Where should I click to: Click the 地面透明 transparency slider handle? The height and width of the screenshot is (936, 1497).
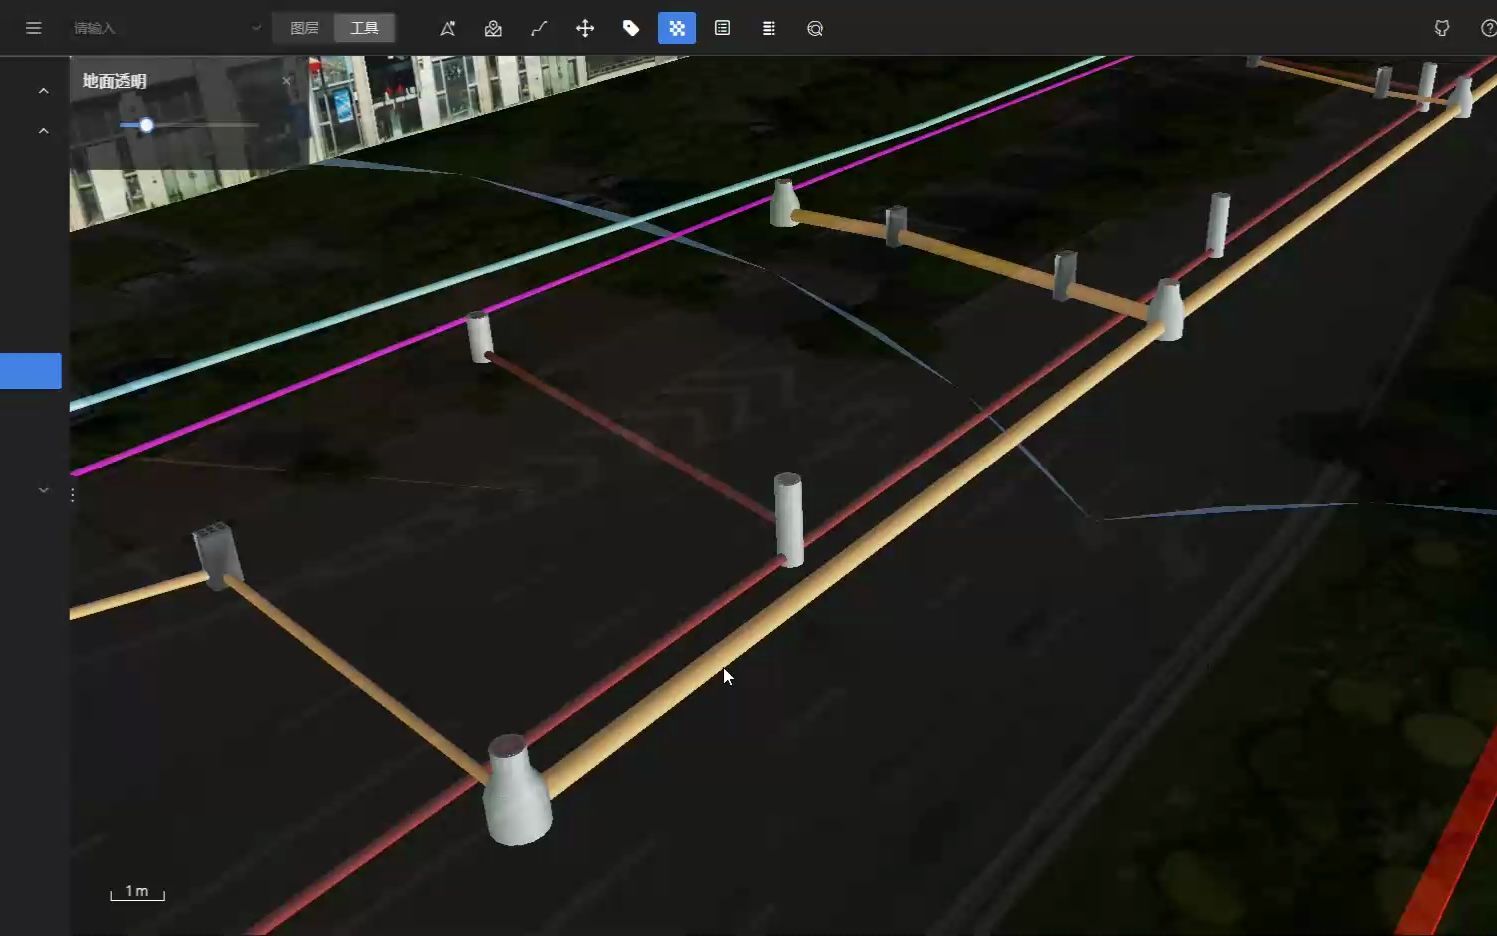146,125
